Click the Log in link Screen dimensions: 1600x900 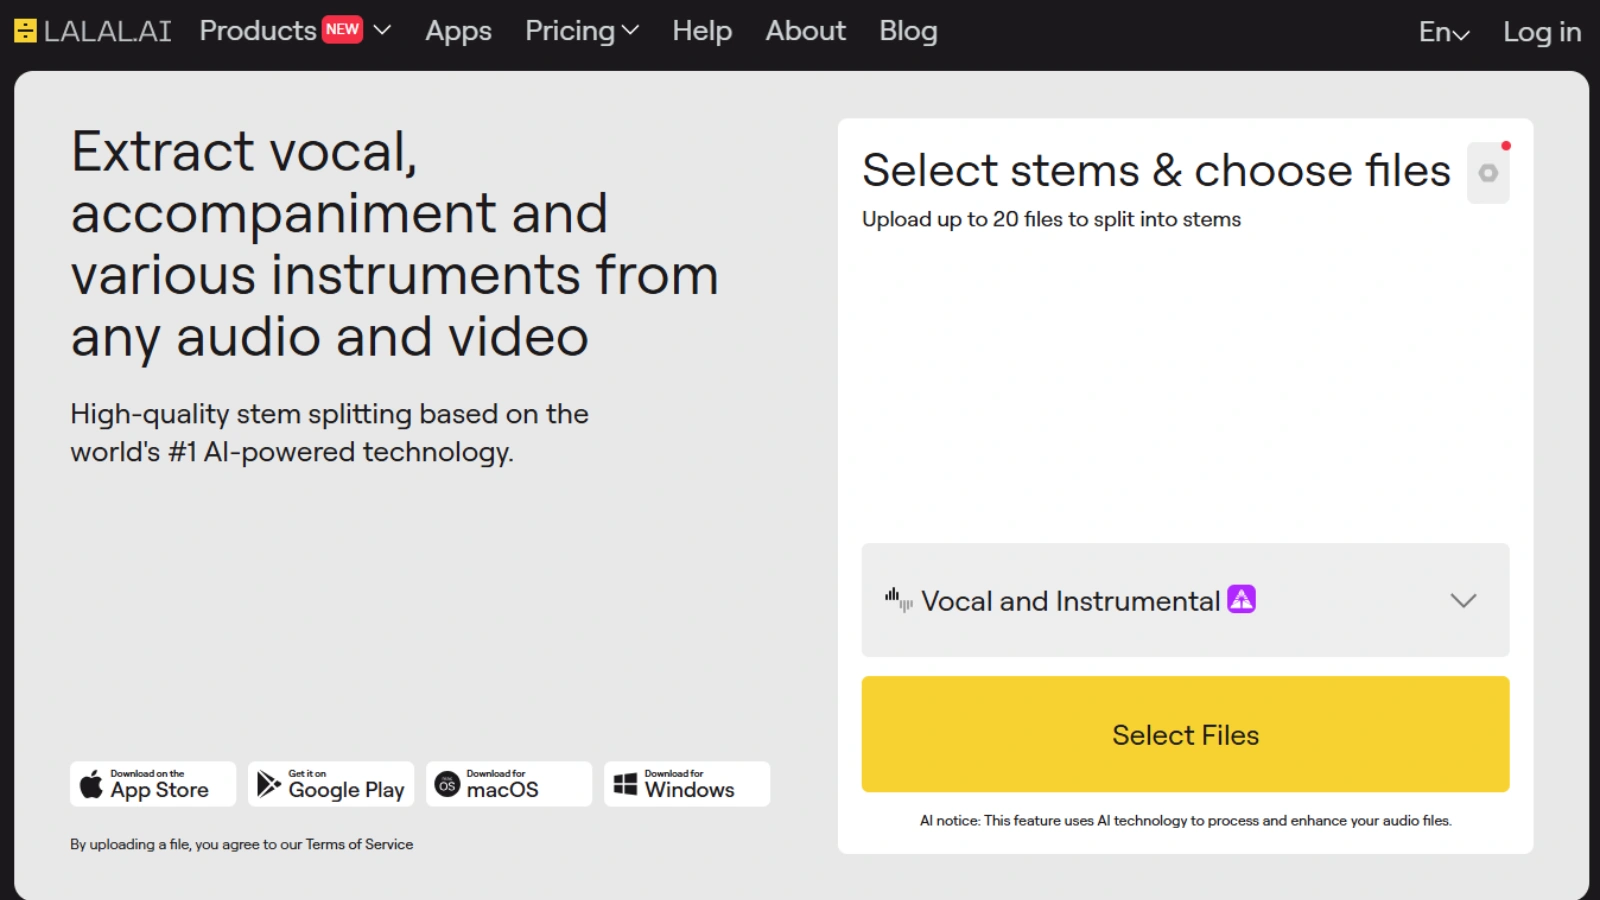(1542, 32)
